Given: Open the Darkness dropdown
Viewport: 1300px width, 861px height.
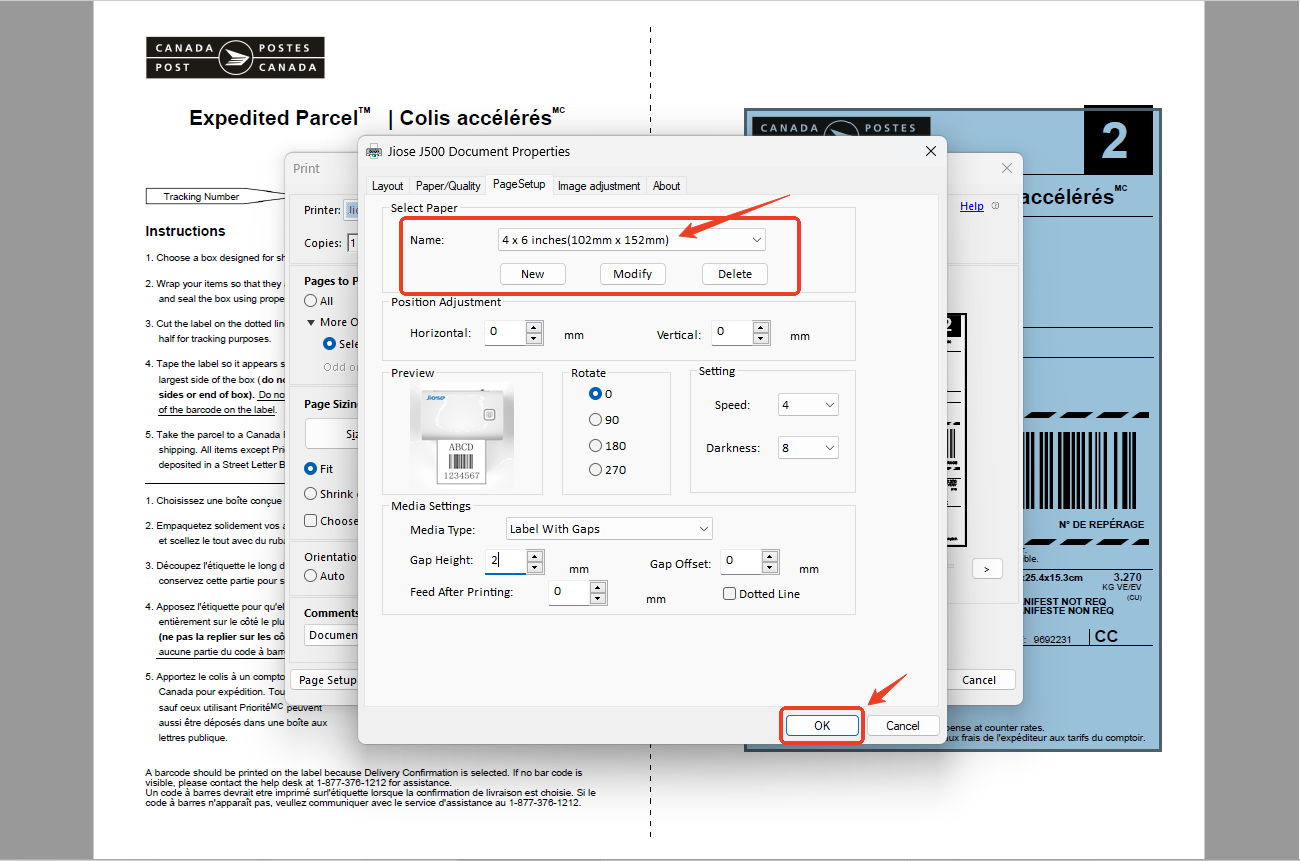Looking at the screenshot, I should (808, 448).
